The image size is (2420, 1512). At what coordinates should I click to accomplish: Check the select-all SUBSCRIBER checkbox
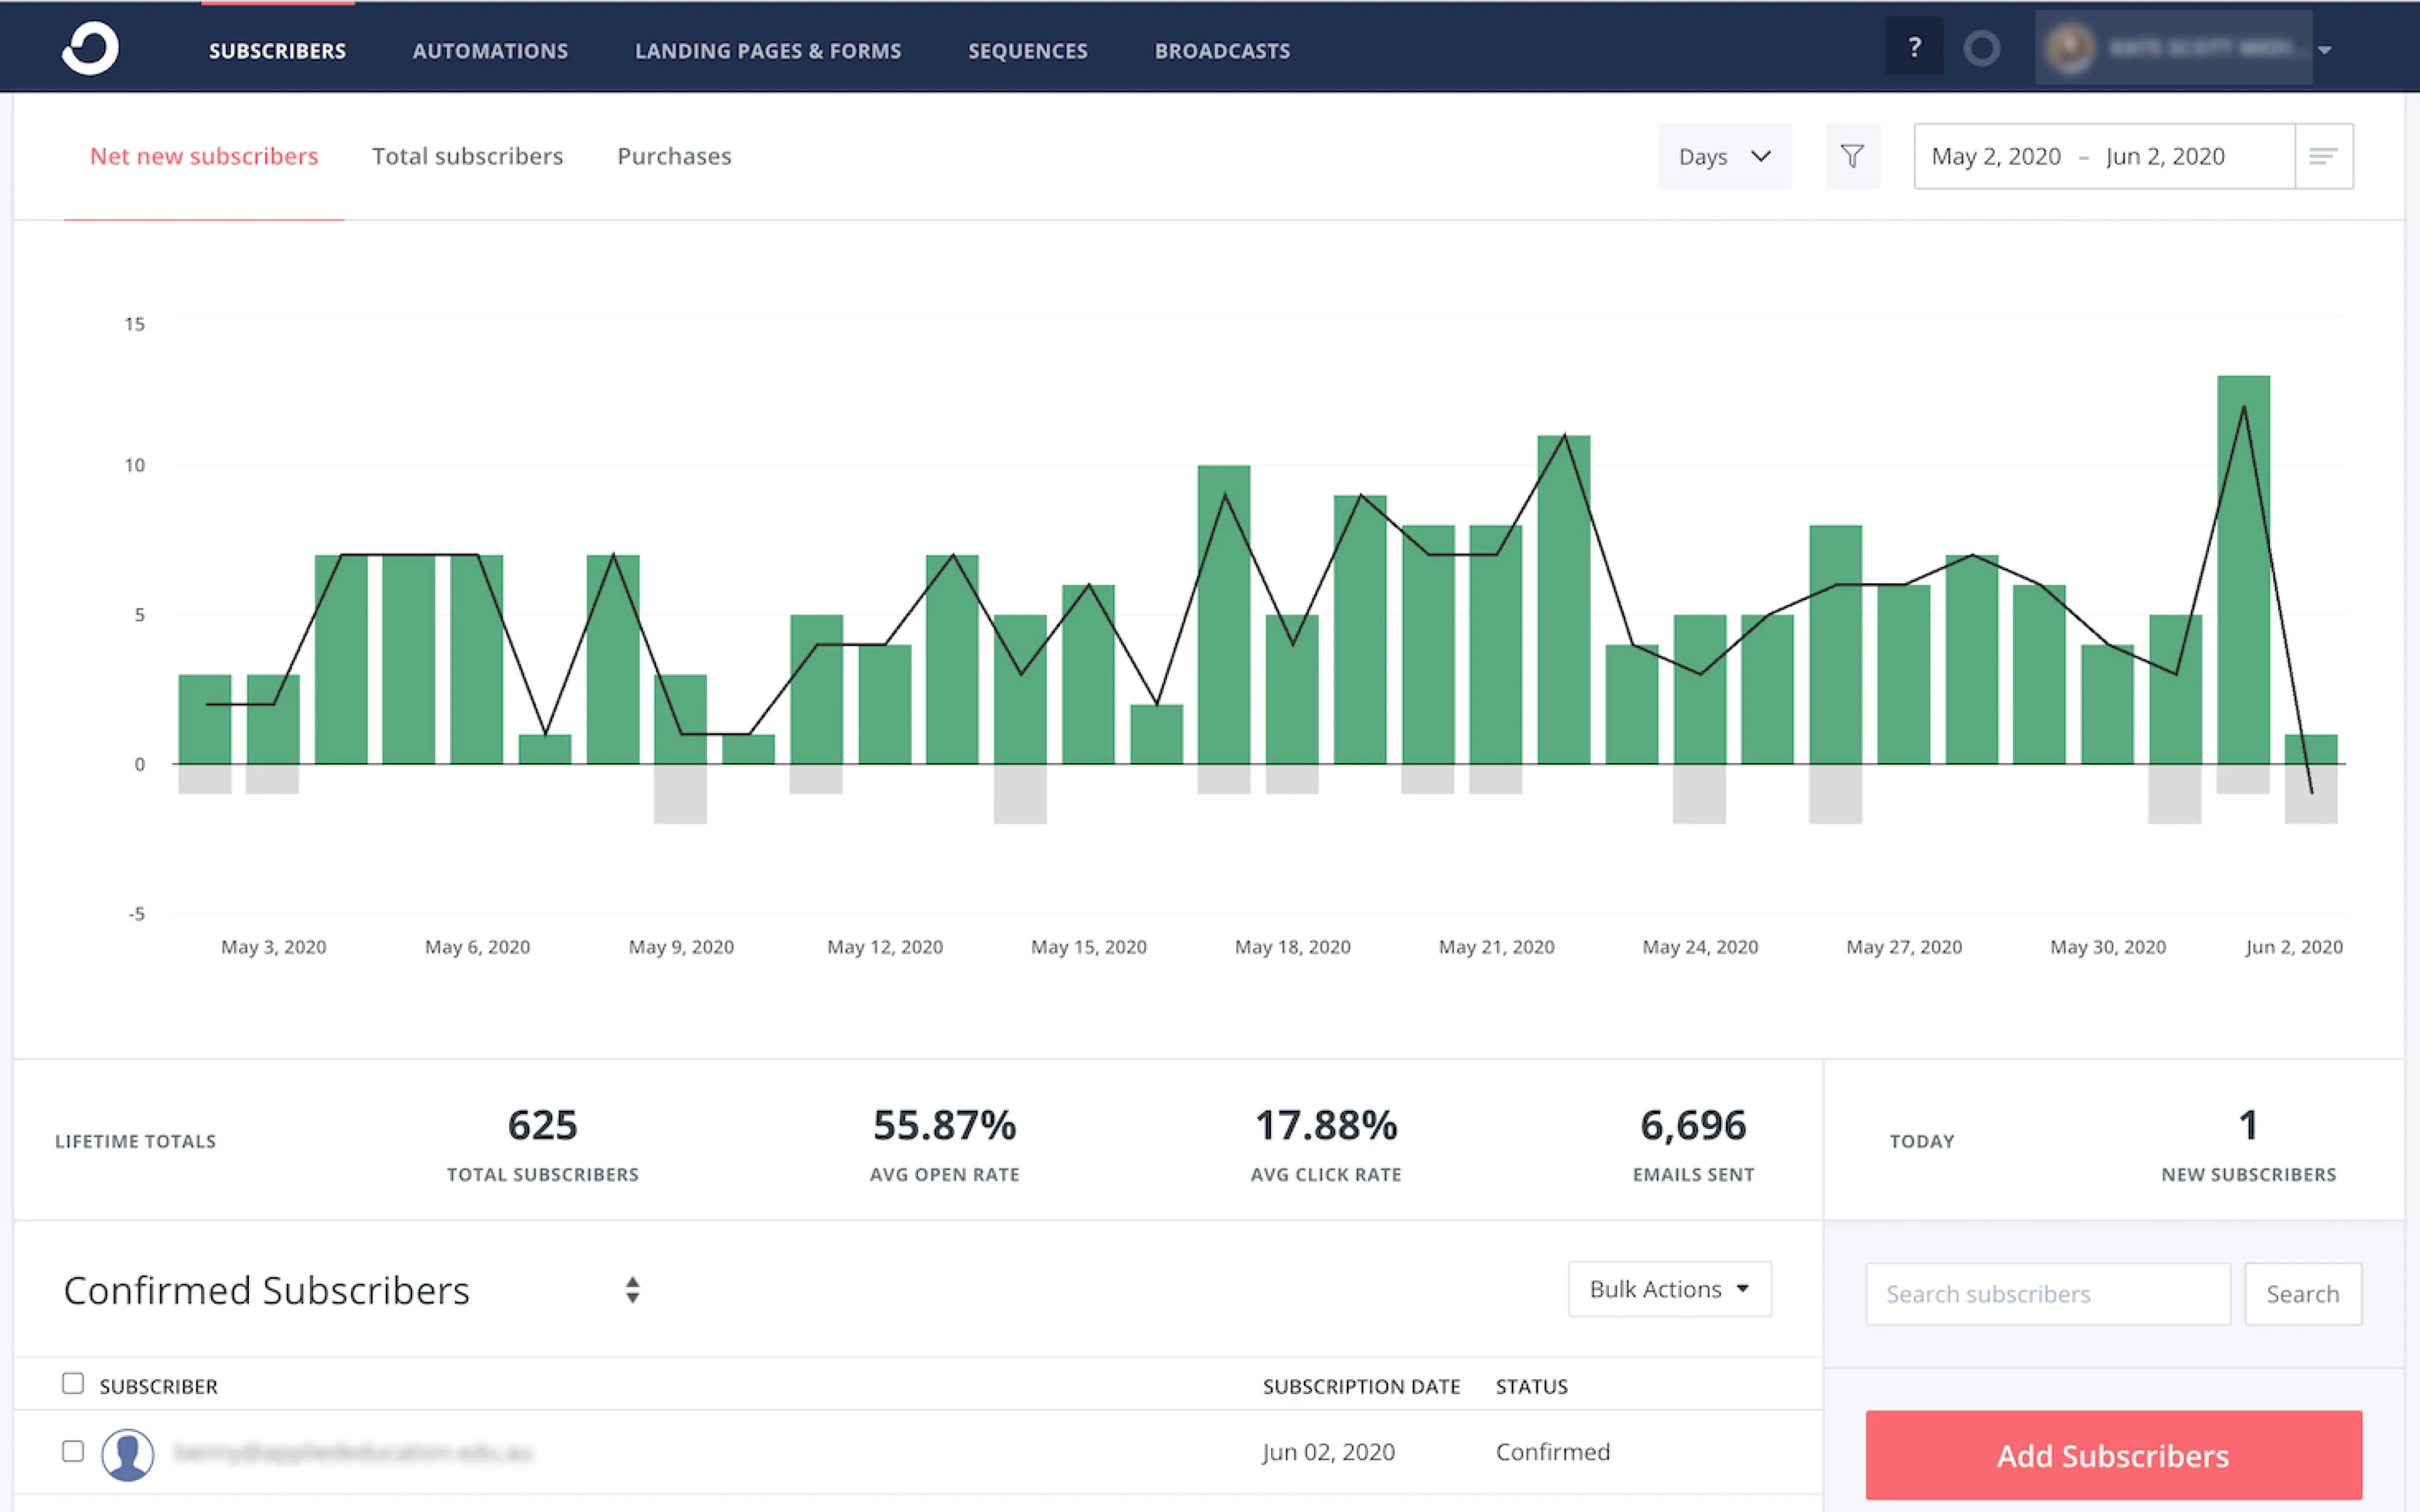(x=73, y=1384)
